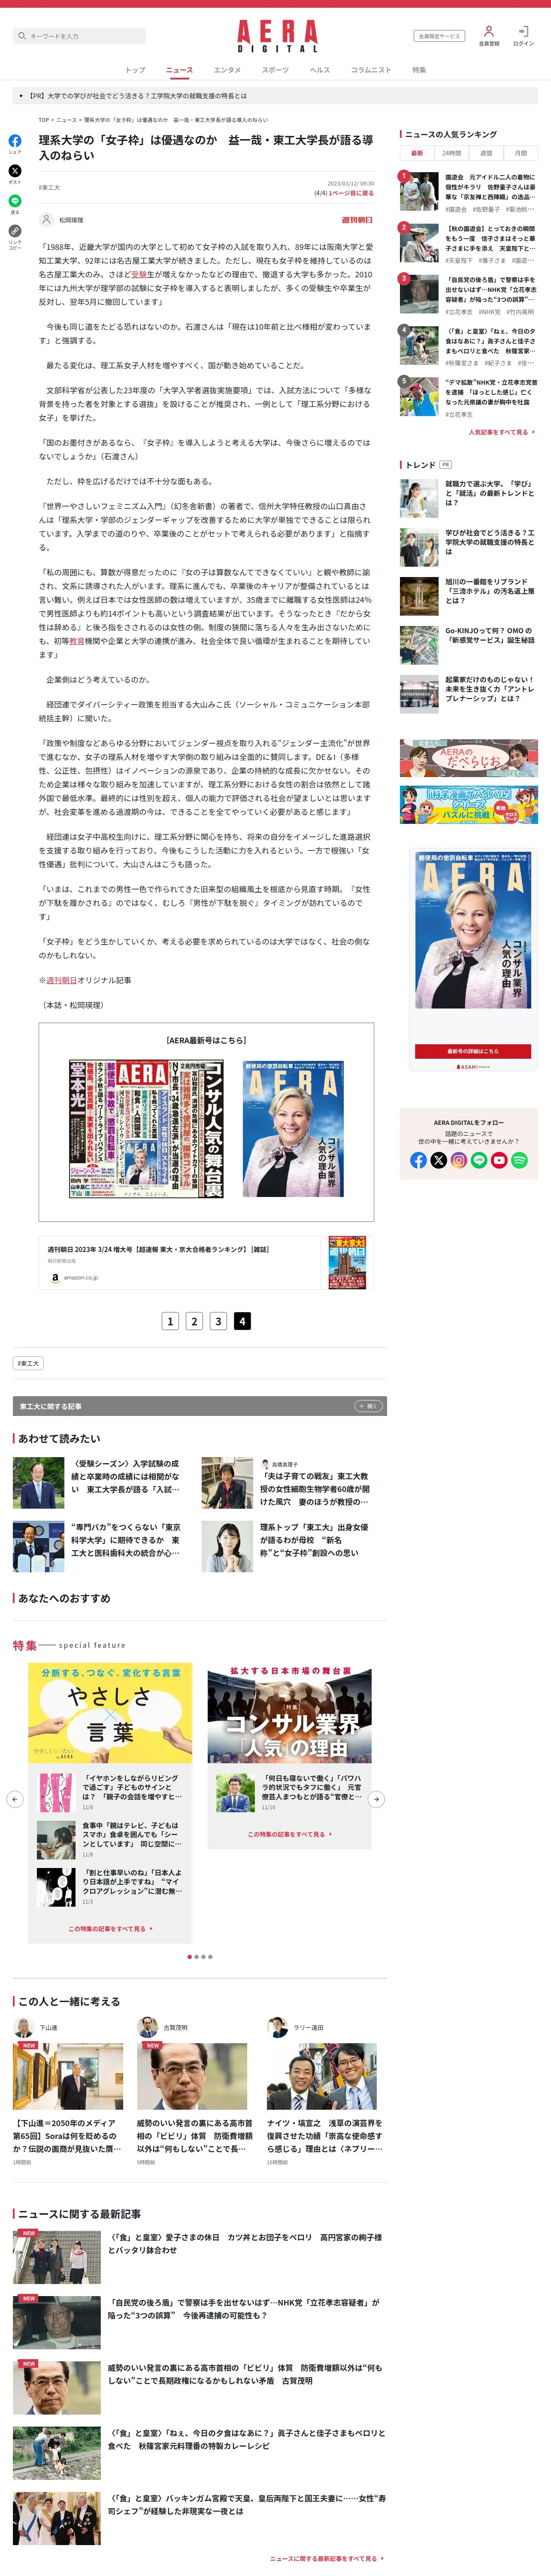The width and height of the screenshot is (551, 2576).
Task: Open やさしさ言葉 feature card image
Action: pos(110,1712)
